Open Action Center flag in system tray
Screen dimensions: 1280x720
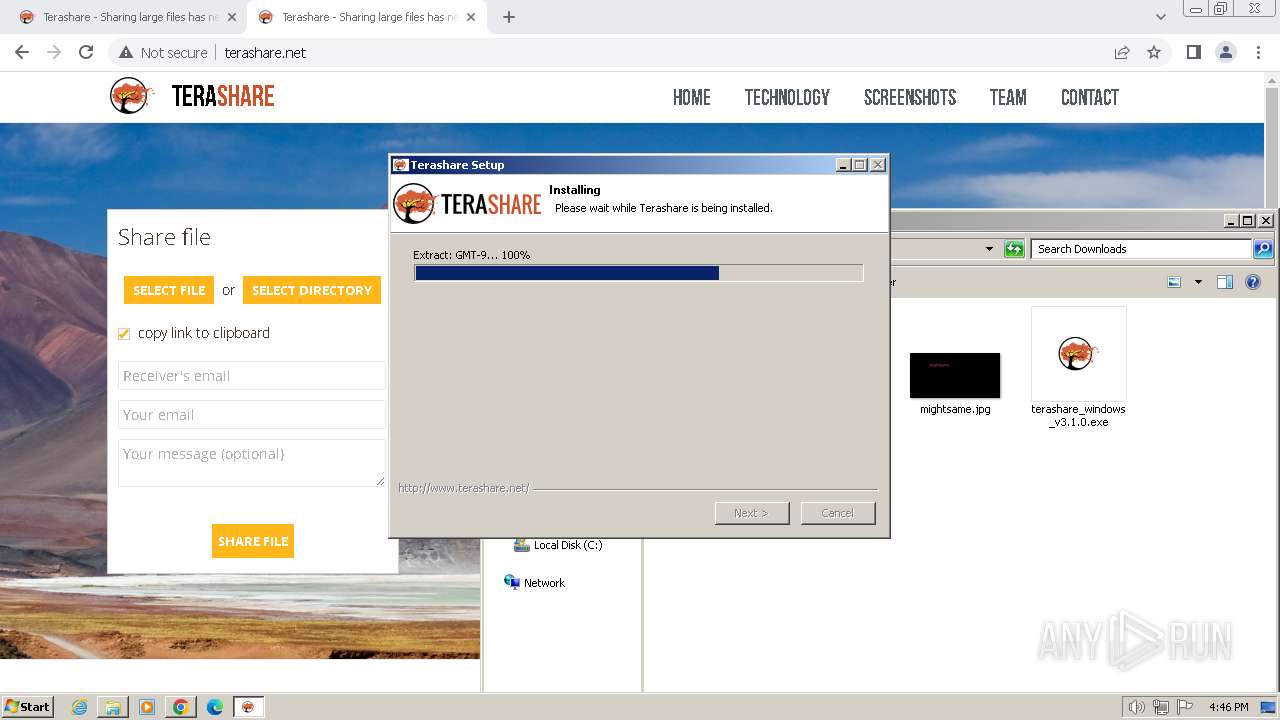pyautogui.click(x=1185, y=707)
